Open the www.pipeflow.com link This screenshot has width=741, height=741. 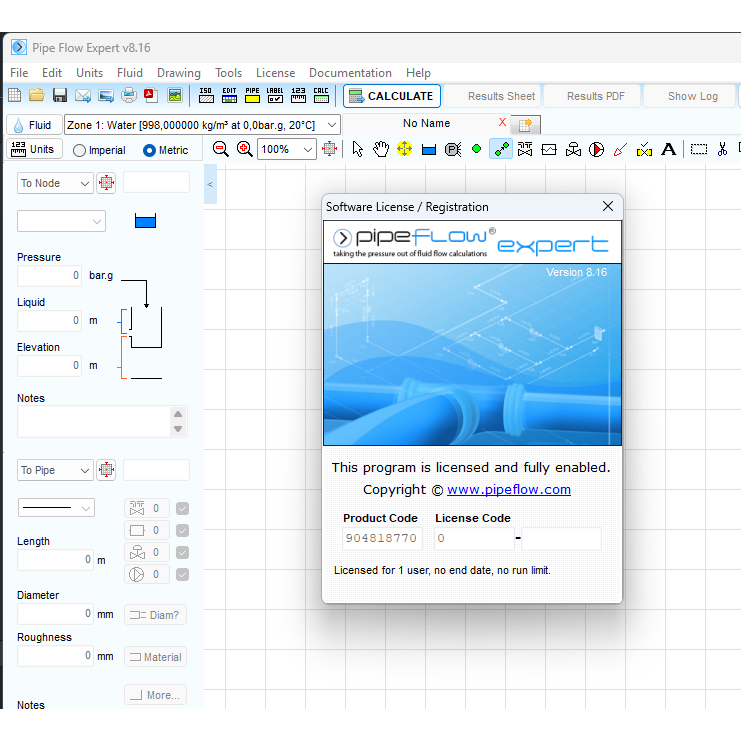(x=509, y=490)
